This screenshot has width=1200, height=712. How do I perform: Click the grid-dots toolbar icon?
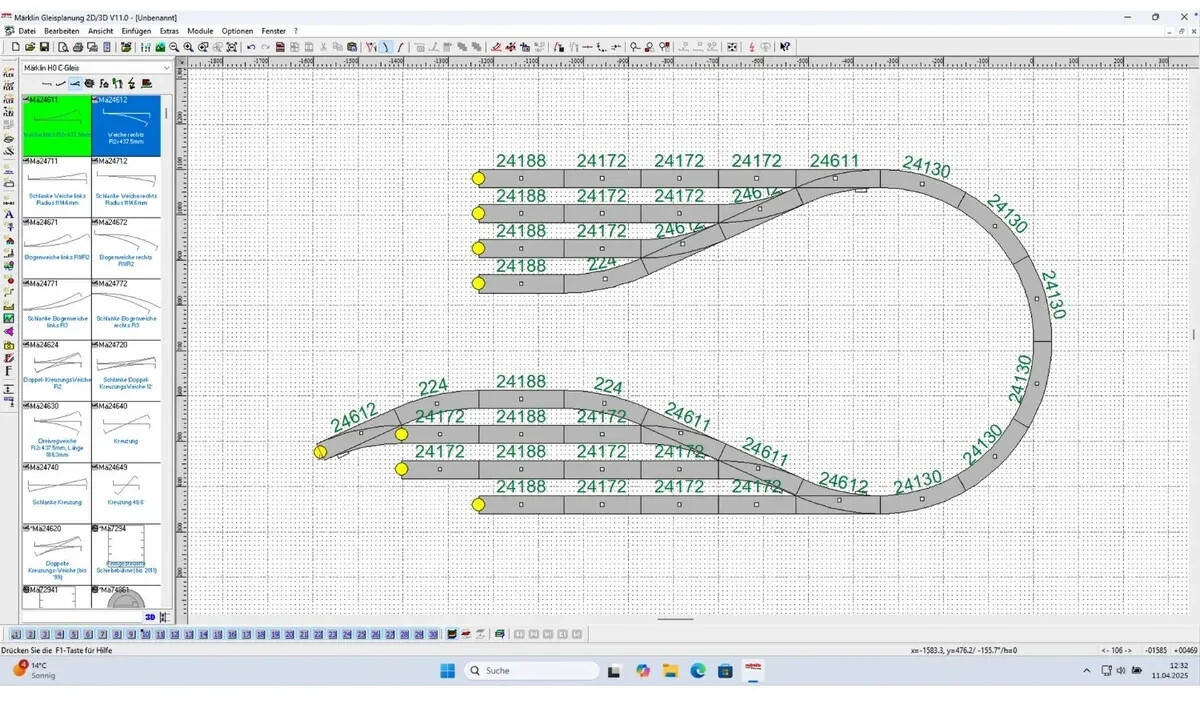click(731, 47)
